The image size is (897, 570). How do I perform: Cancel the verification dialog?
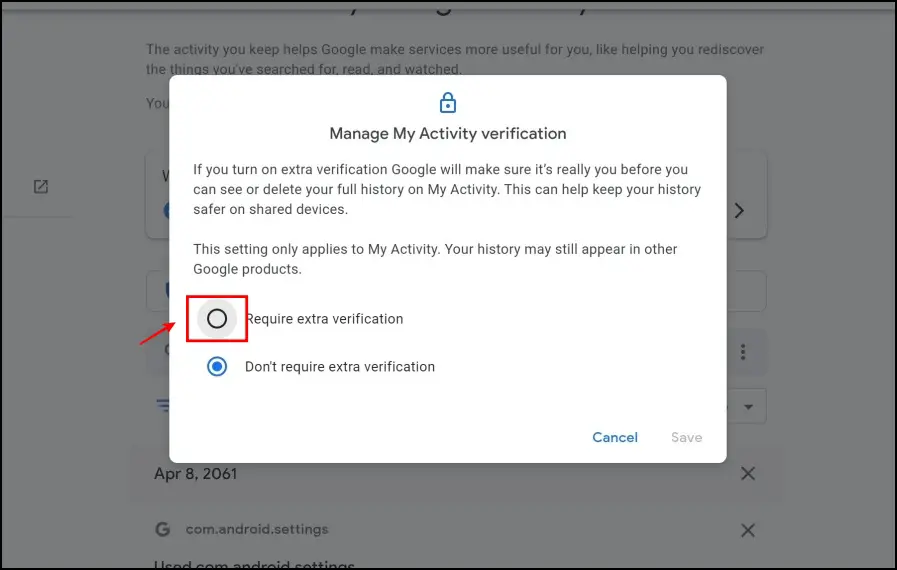pyautogui.click(x=614, y=437)
